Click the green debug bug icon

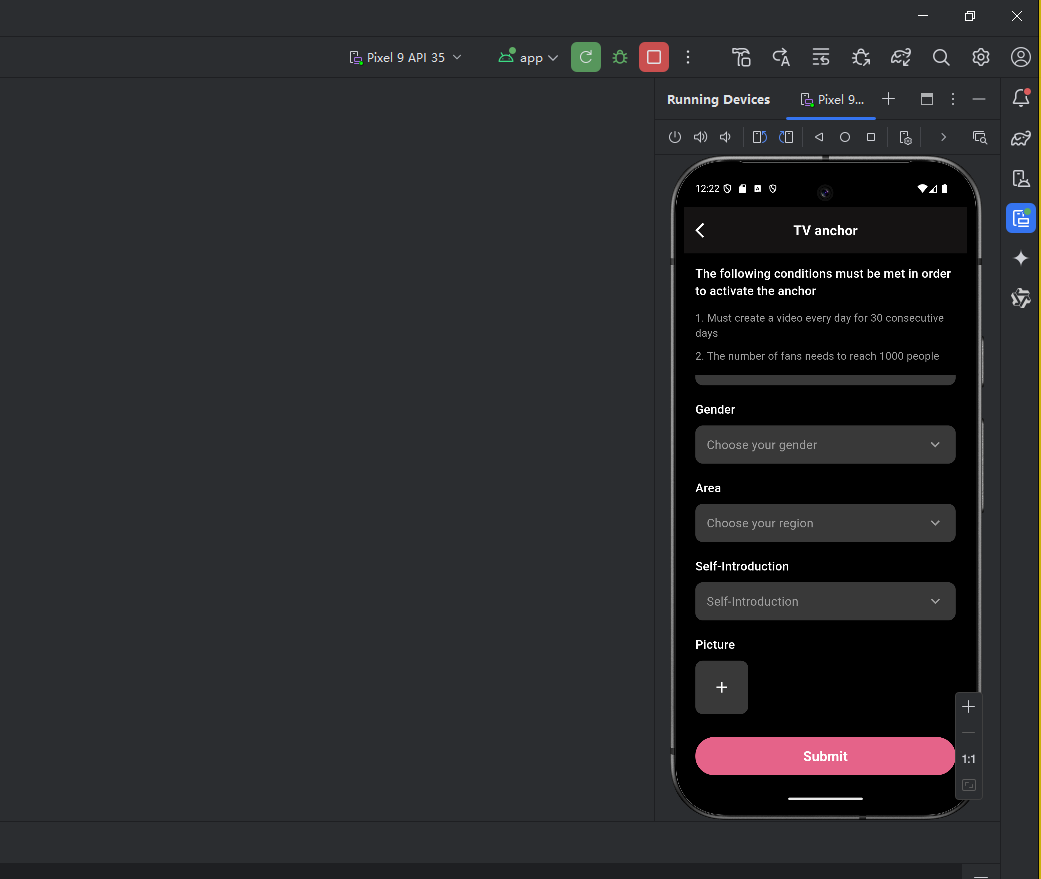pyautogui.click(x=619, y=57)
